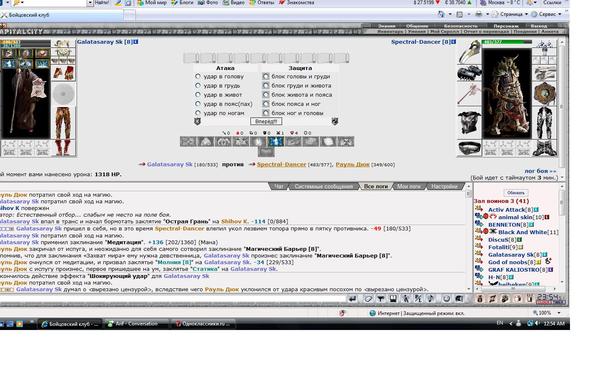Click the info icon next to Spectral-Dancer name
Image resolution: width=600 pixels, height=375 pixels.
tap(454, 42)
